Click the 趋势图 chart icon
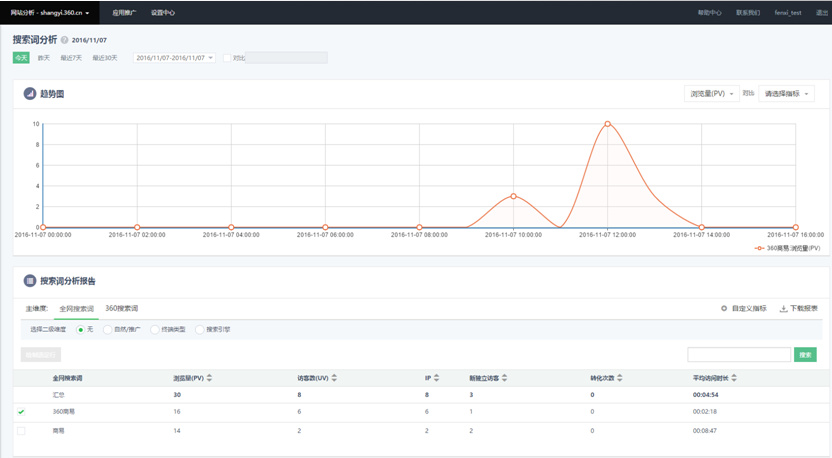Image resolution: width=832 pixels, height=458 pixels. pyautogui.click(x=29, y=94)
